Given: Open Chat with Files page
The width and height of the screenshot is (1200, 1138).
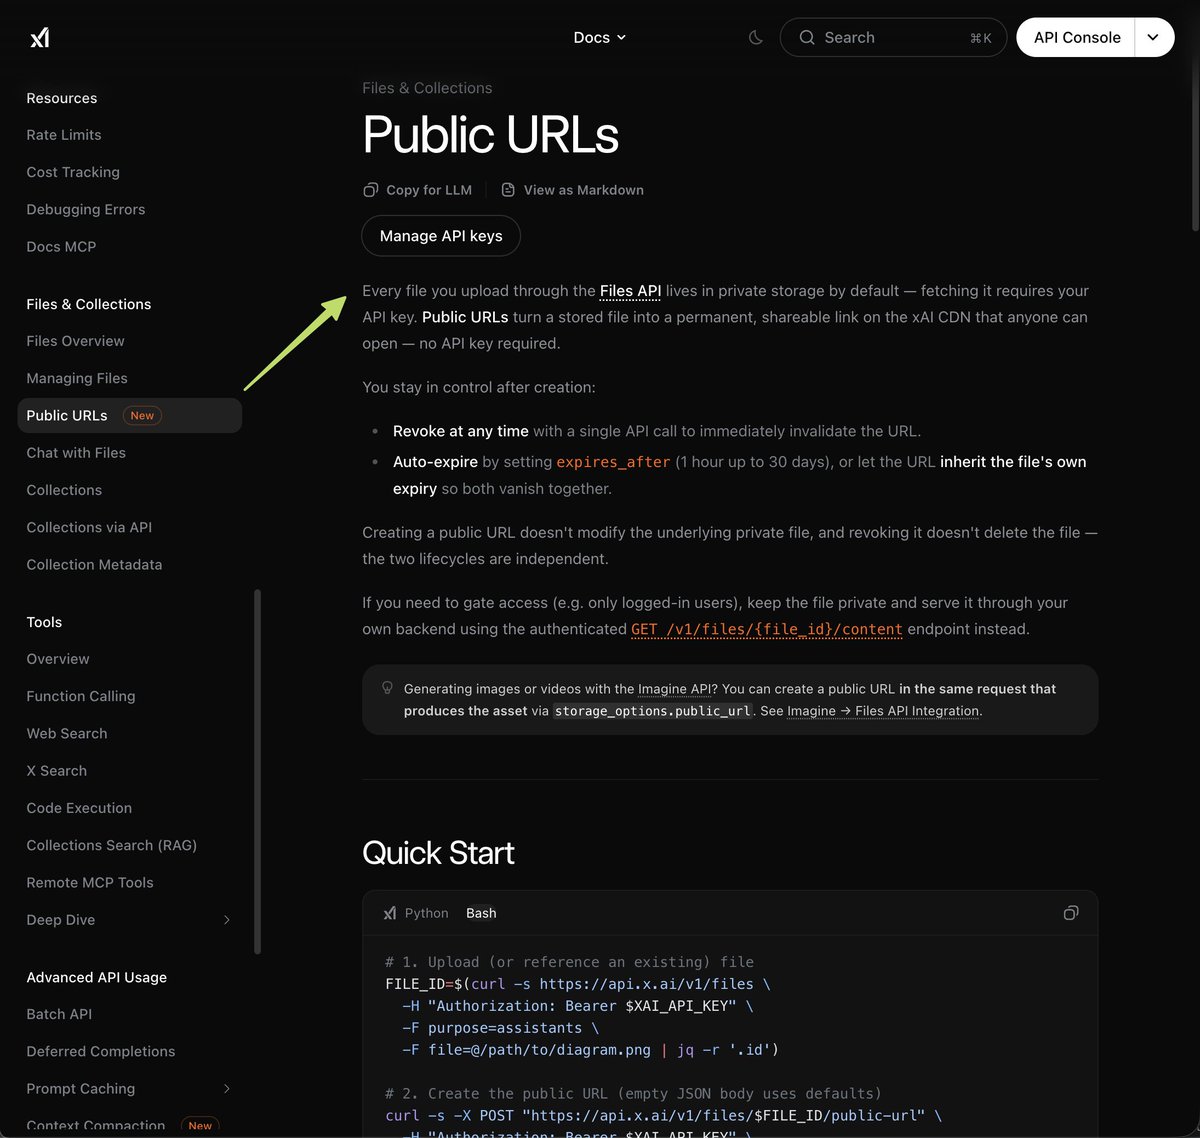Looking at the screenshot, I should click(x=76, y=453).
